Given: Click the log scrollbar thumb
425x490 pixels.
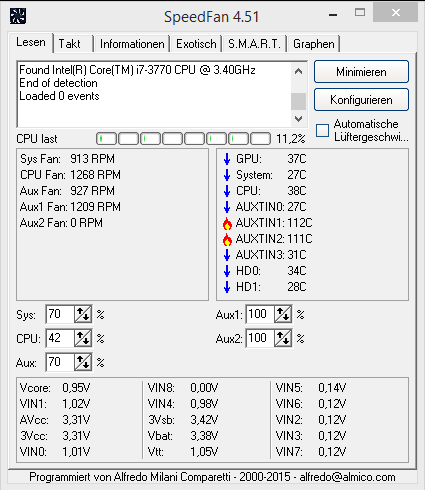Looking at the screenshot, I should (298, 101).
